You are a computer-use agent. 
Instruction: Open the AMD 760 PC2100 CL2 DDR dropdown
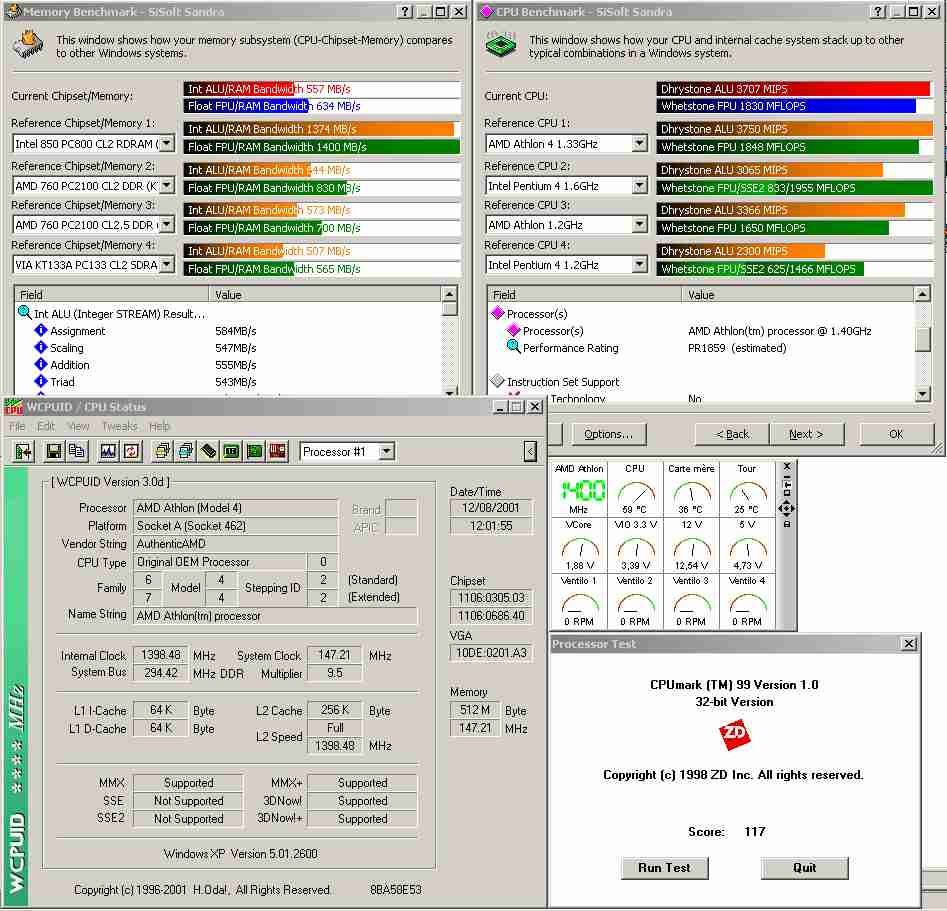167,185
